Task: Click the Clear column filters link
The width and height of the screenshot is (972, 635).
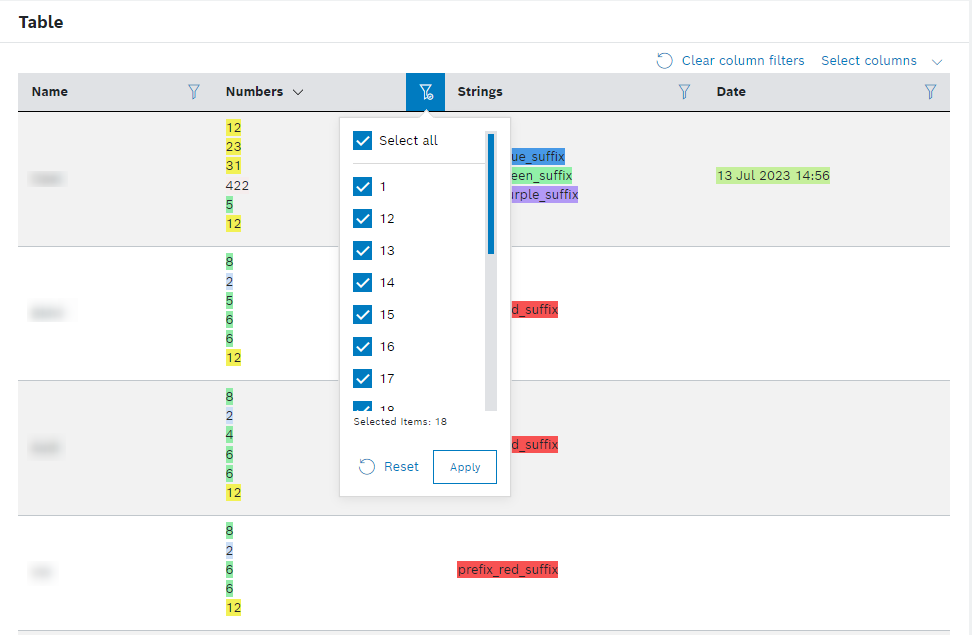Action: click(x=742, y=61)
